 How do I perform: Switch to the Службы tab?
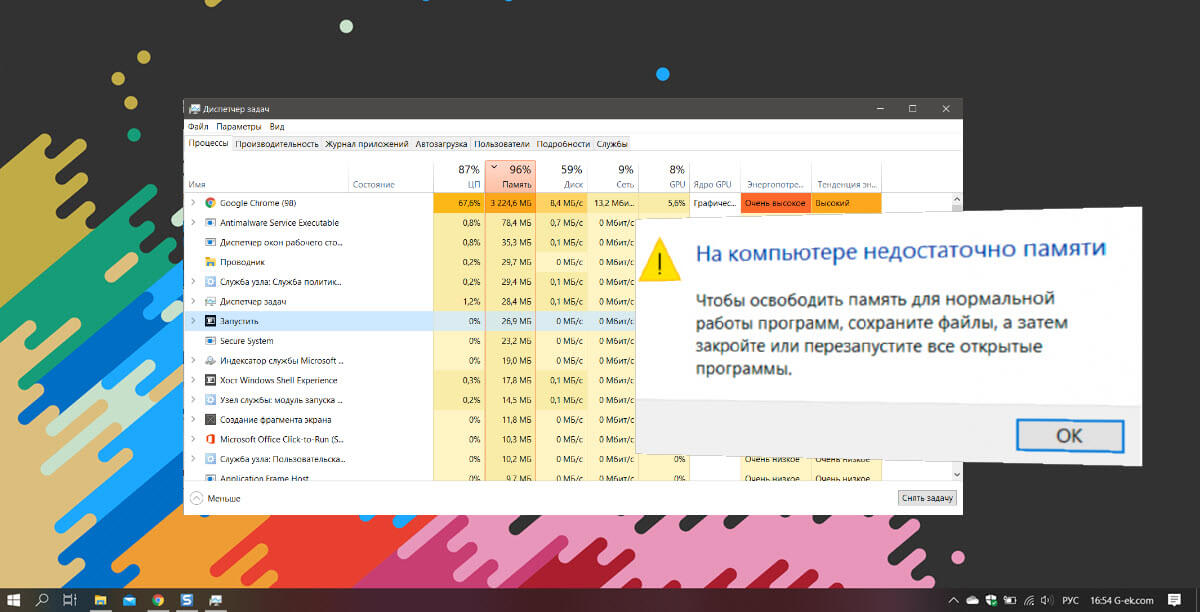[x=612, y=144]
